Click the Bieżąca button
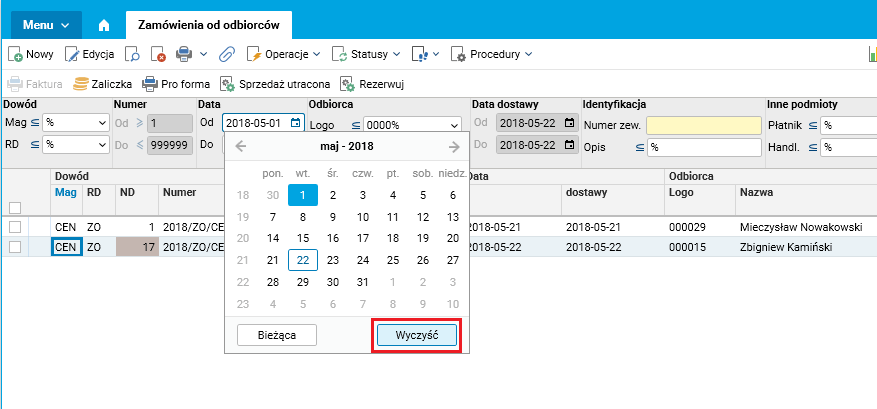The height and width of the screenshot is (409, 877). (277, 336)
